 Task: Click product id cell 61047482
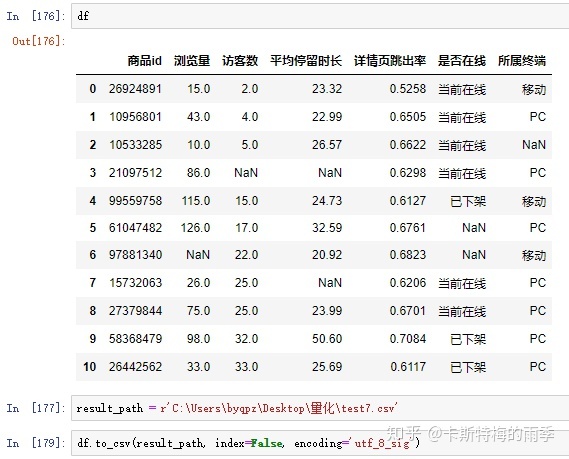(x=135, y=228)
